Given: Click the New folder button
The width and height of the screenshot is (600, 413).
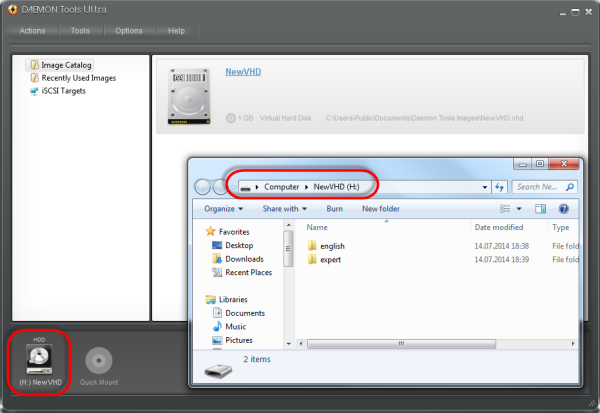Looking at the screenshot, I should click(x=381, y=209).
